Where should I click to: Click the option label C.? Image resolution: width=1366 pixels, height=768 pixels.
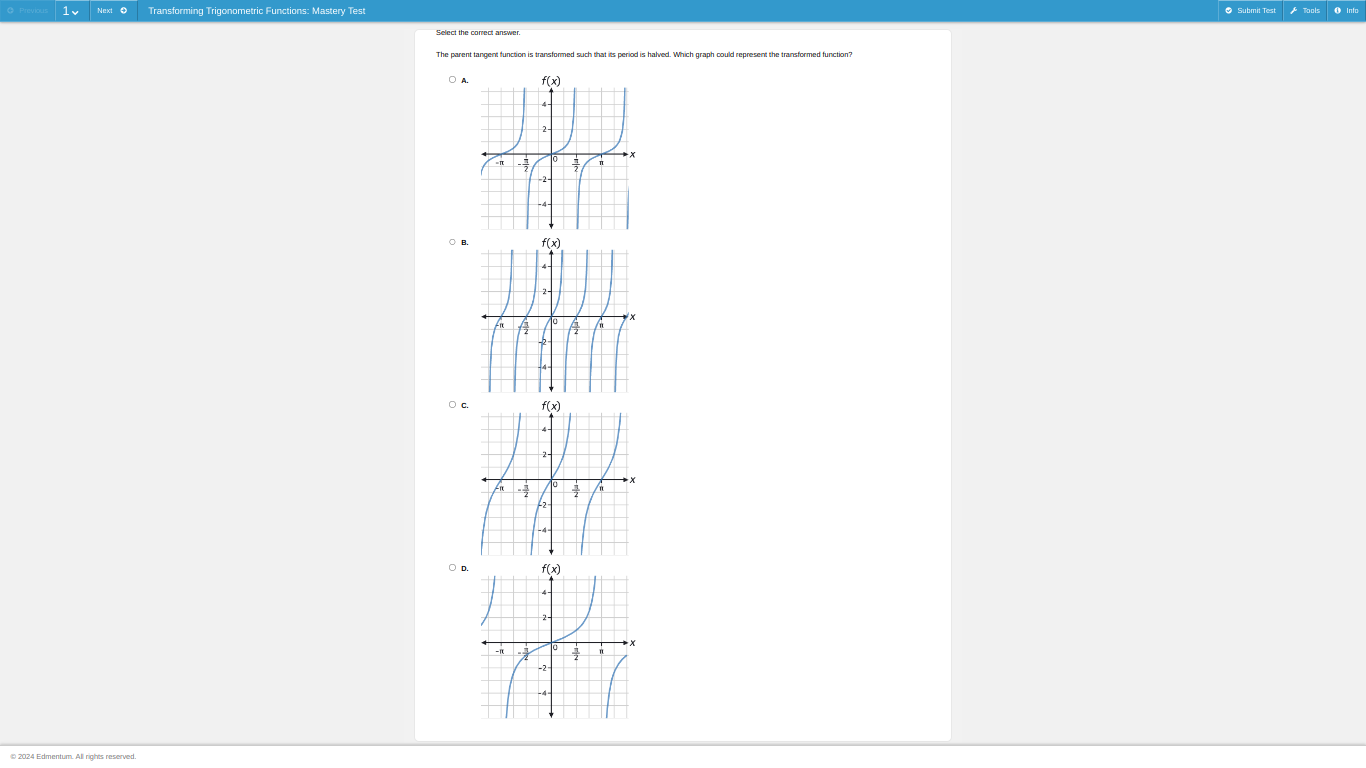(x=465, y=406)
